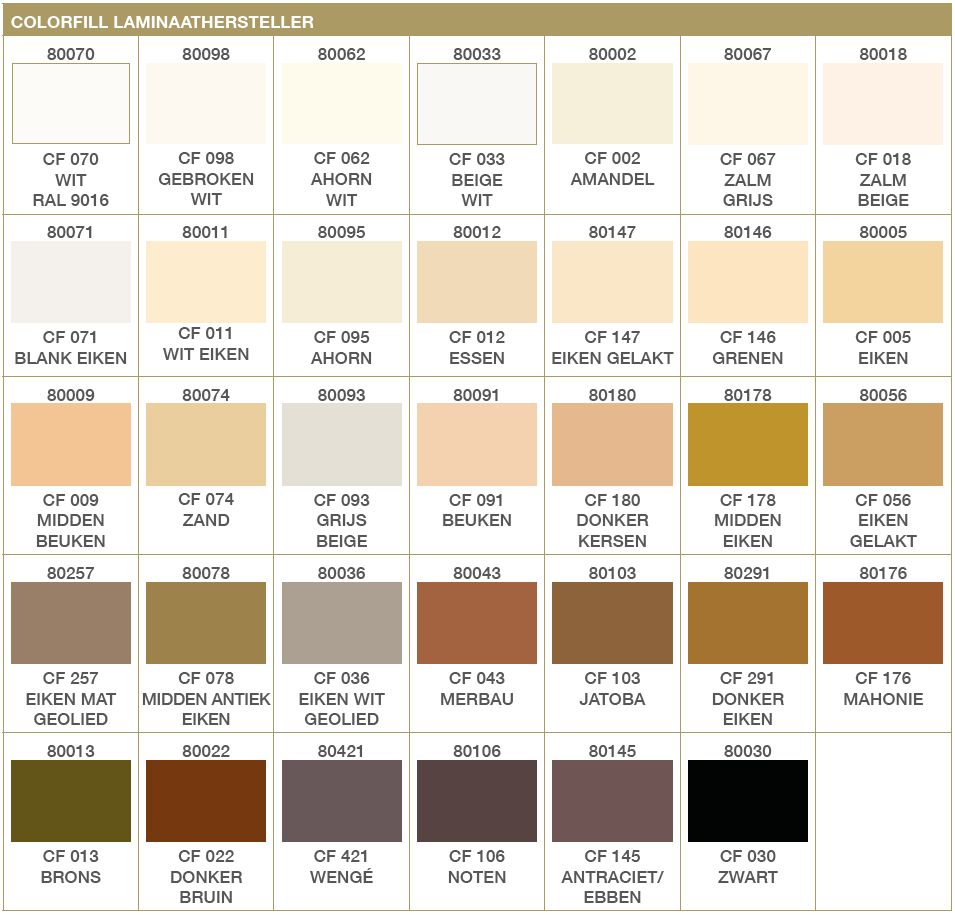Choose the CF 106 Noten color swatch
The width and height of the screenshot is (955, 915).
[477, 801]
